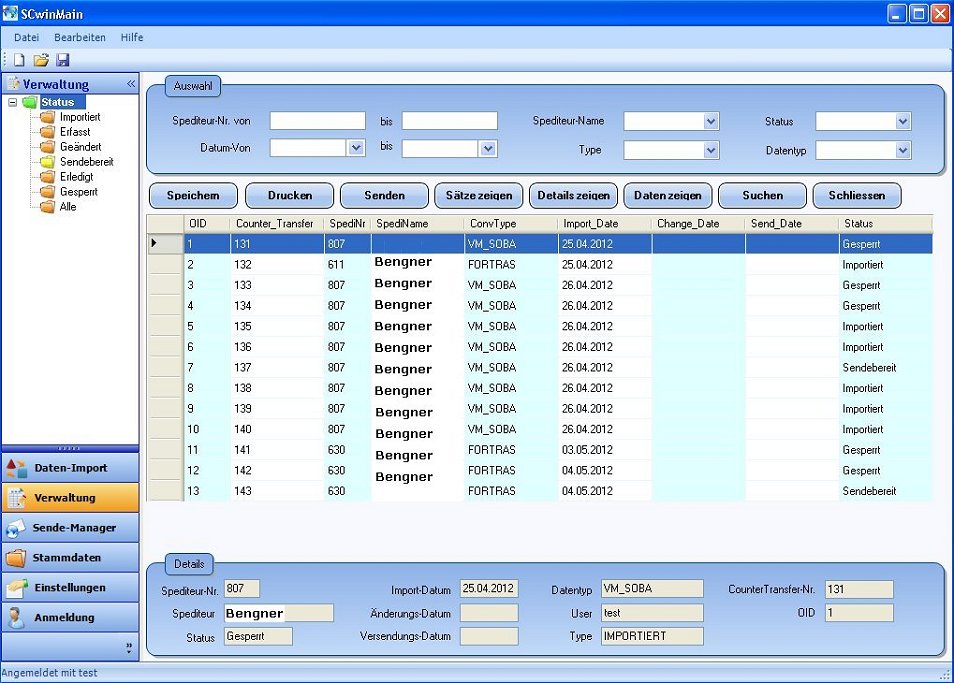Click the Gesperrt folder icon in tree
This screenshot has height=683, width=954.
[x=47, y=192]
